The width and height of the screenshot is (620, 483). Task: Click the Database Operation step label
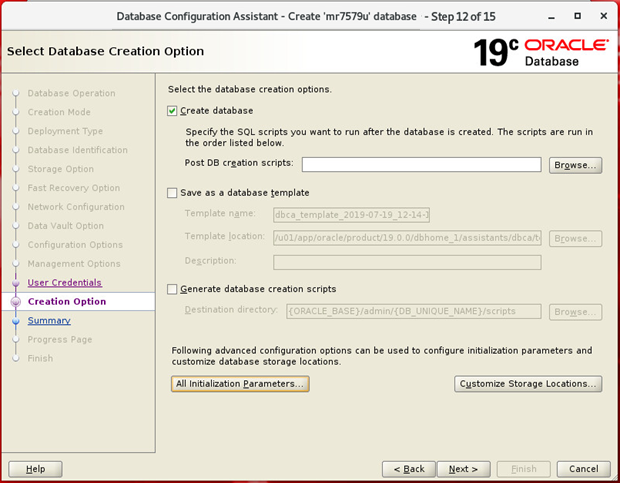pos(72,93)
